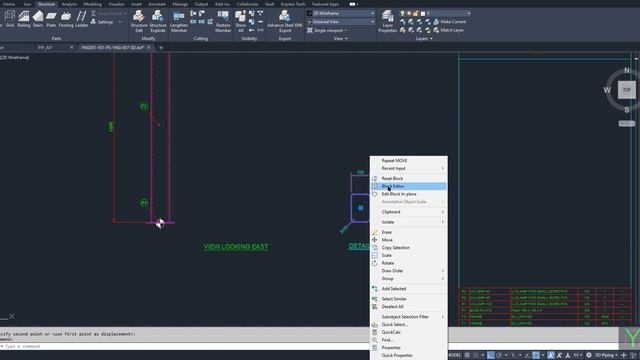Click the Settings button in Parts panel
The height and width of the screenshot is (360, 640).
[102, 22]
